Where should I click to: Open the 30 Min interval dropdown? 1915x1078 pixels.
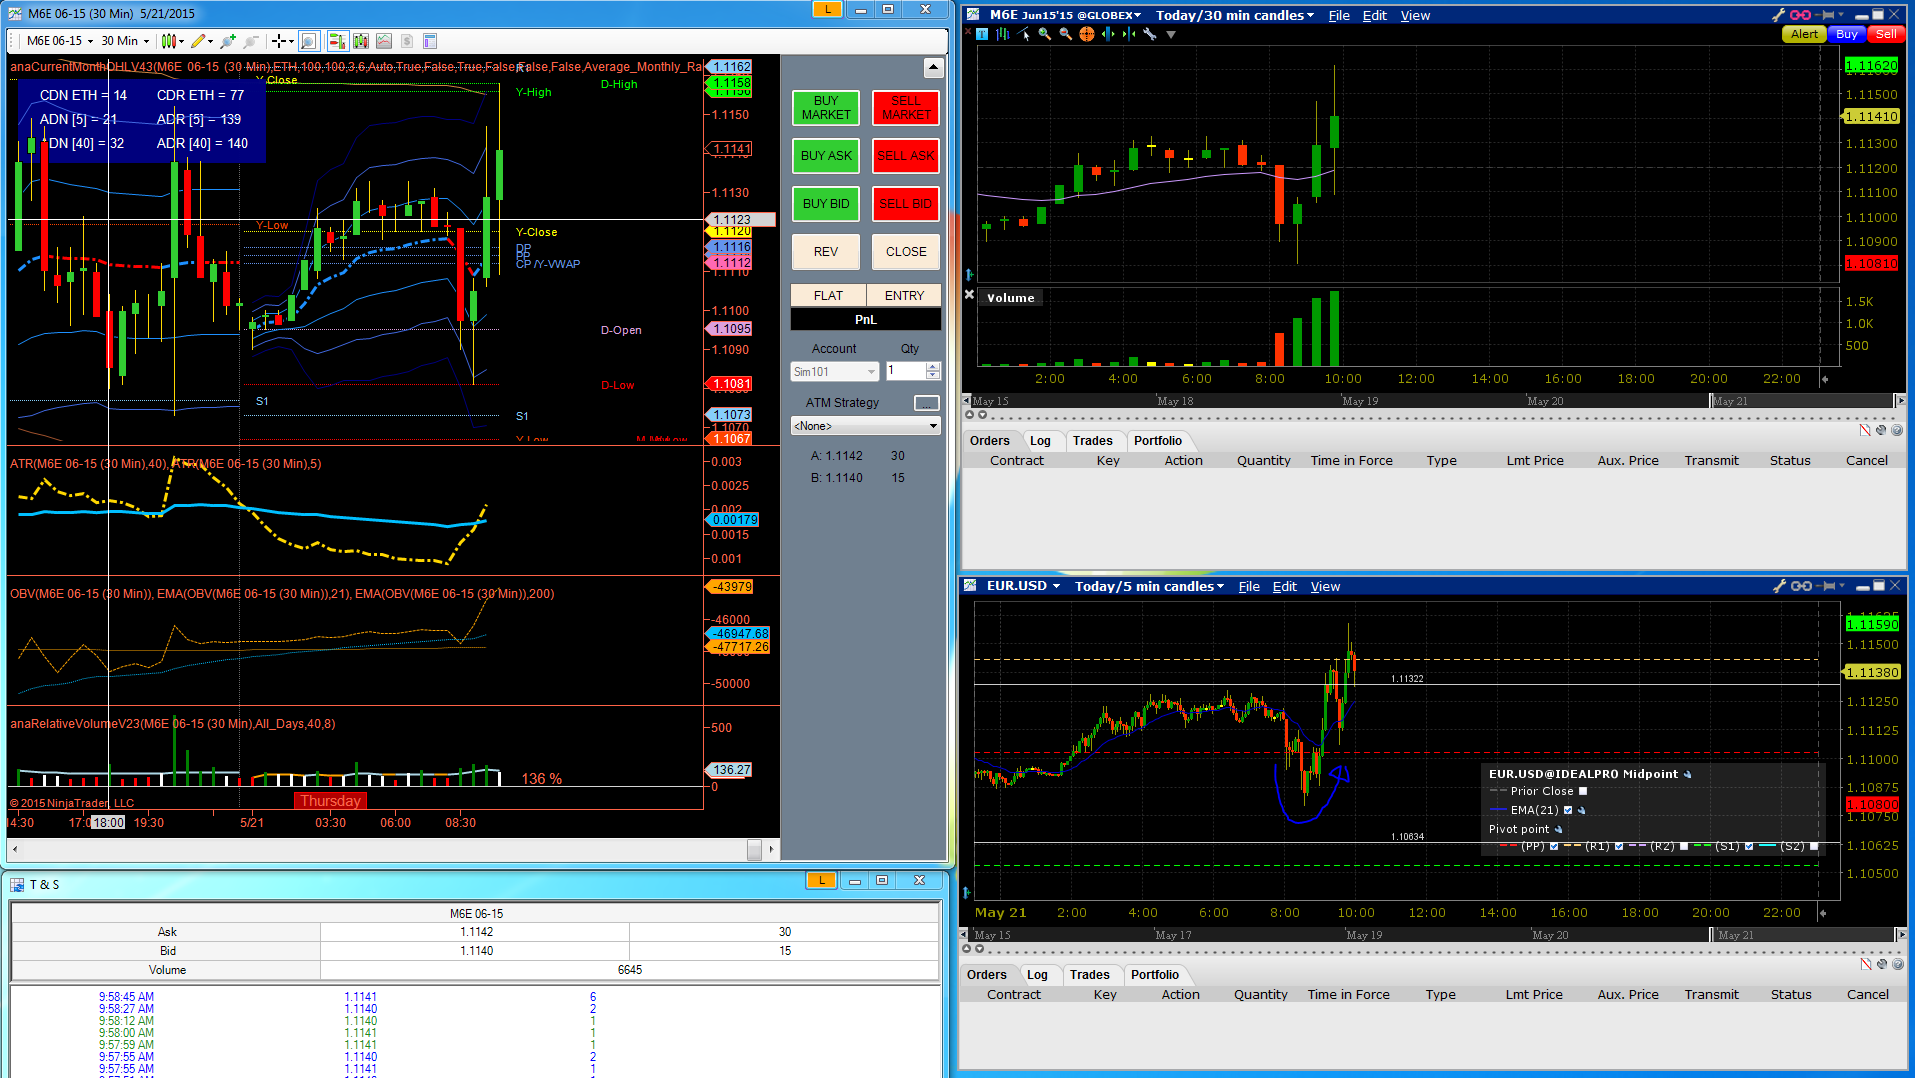point(125,41)
